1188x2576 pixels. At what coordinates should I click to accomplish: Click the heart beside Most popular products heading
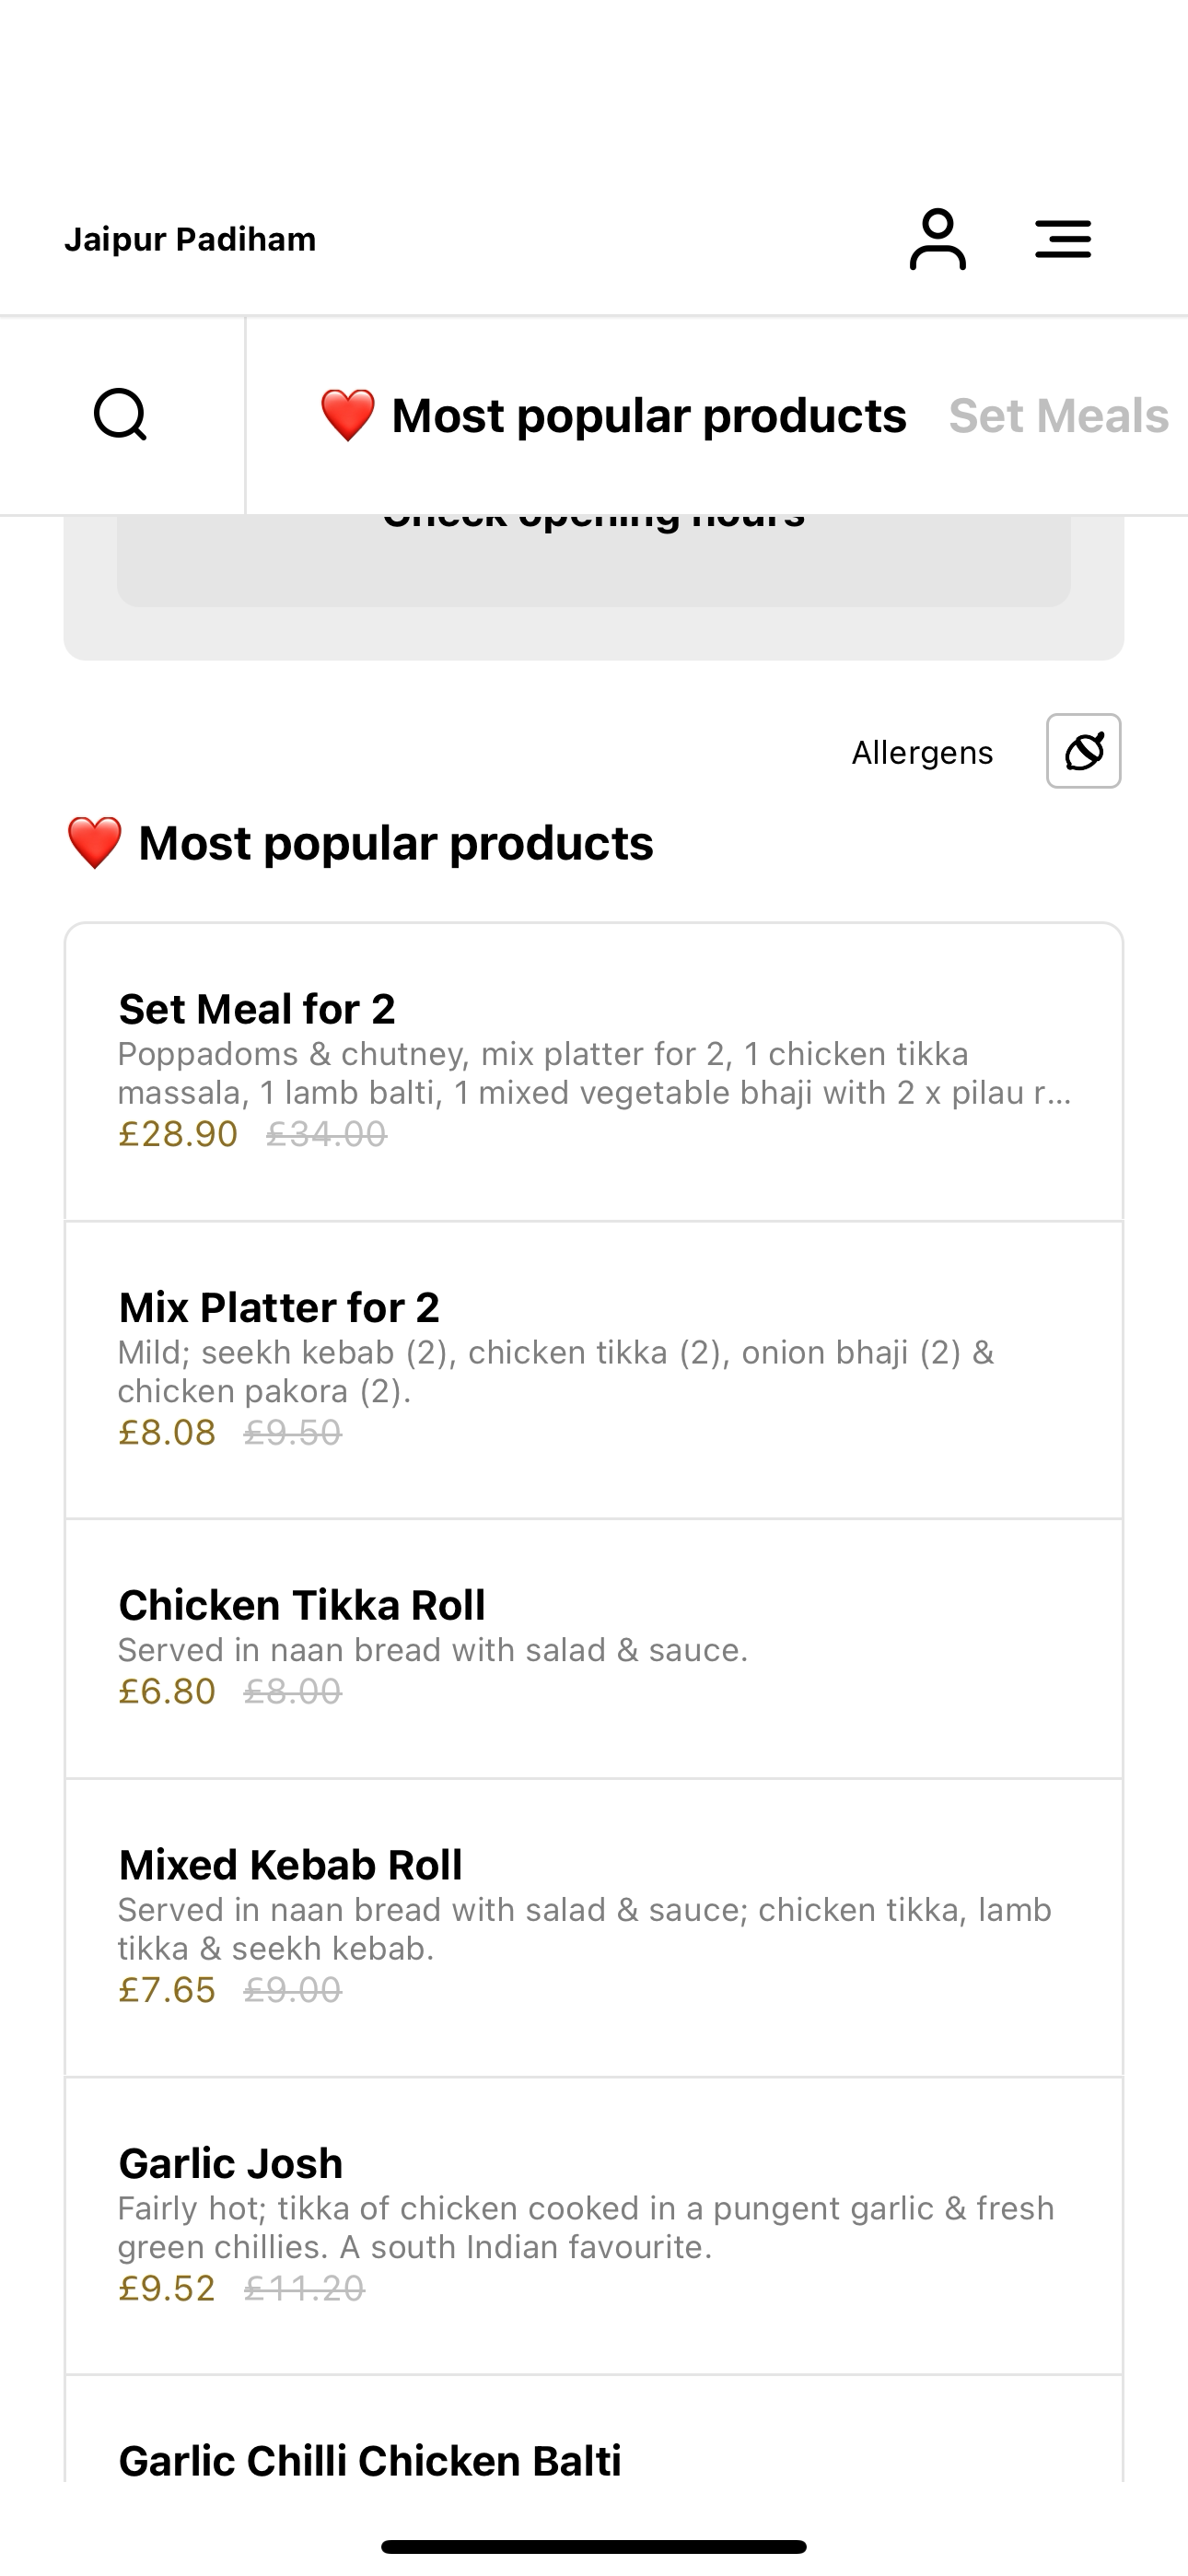[x=94, y=843]
